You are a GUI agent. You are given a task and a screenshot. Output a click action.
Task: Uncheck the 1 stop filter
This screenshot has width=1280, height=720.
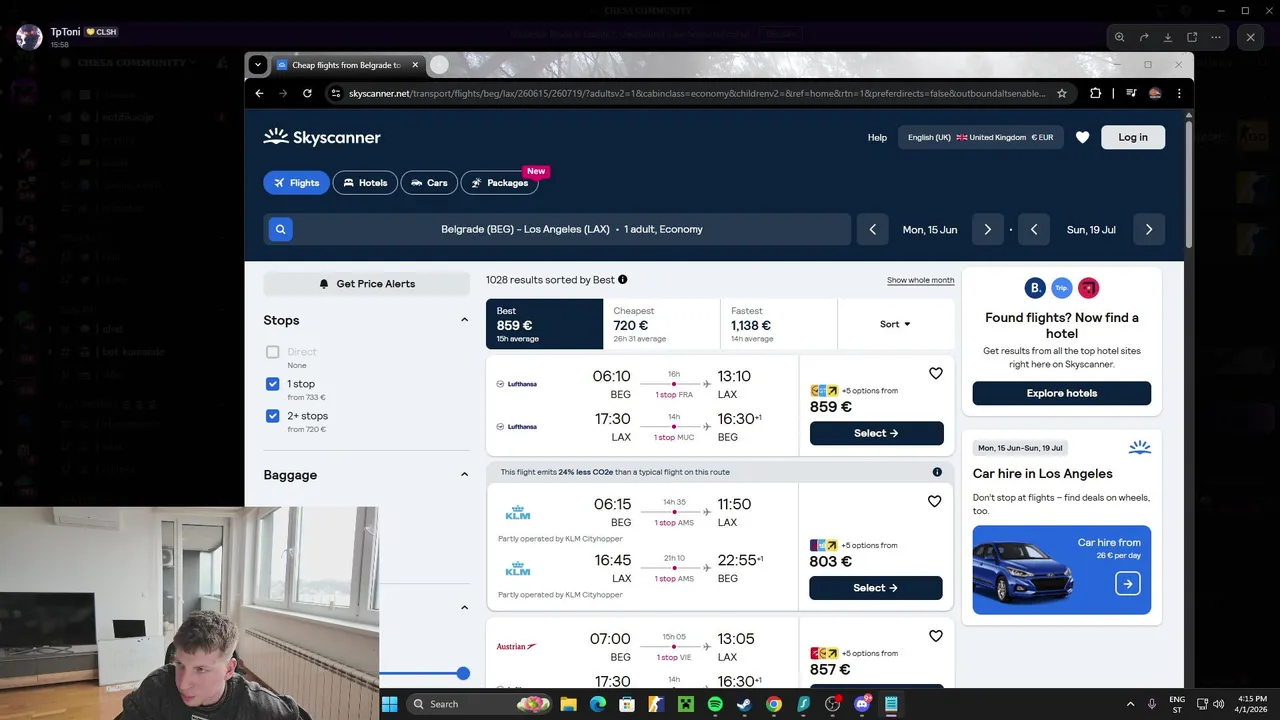pyautogui.click(x=273, y=384)
